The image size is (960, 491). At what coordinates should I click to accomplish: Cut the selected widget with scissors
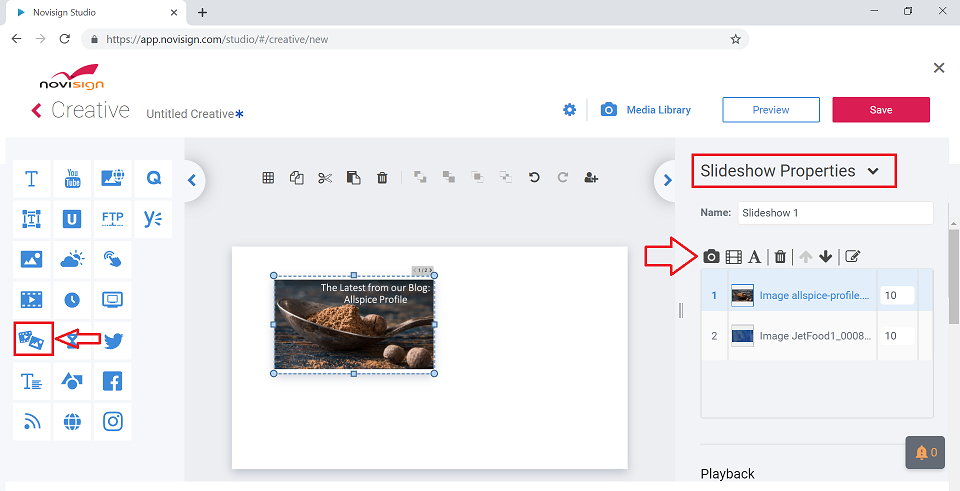point(325,178)
